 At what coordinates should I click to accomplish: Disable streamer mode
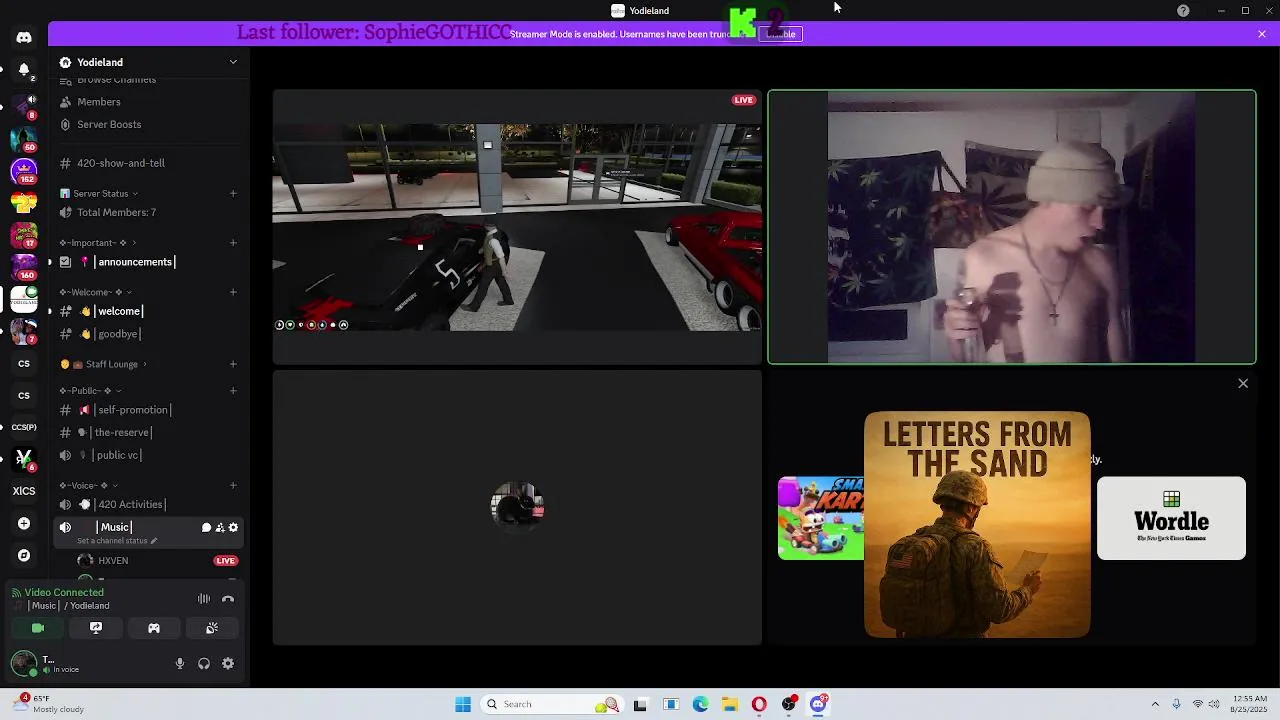(781, 34)
